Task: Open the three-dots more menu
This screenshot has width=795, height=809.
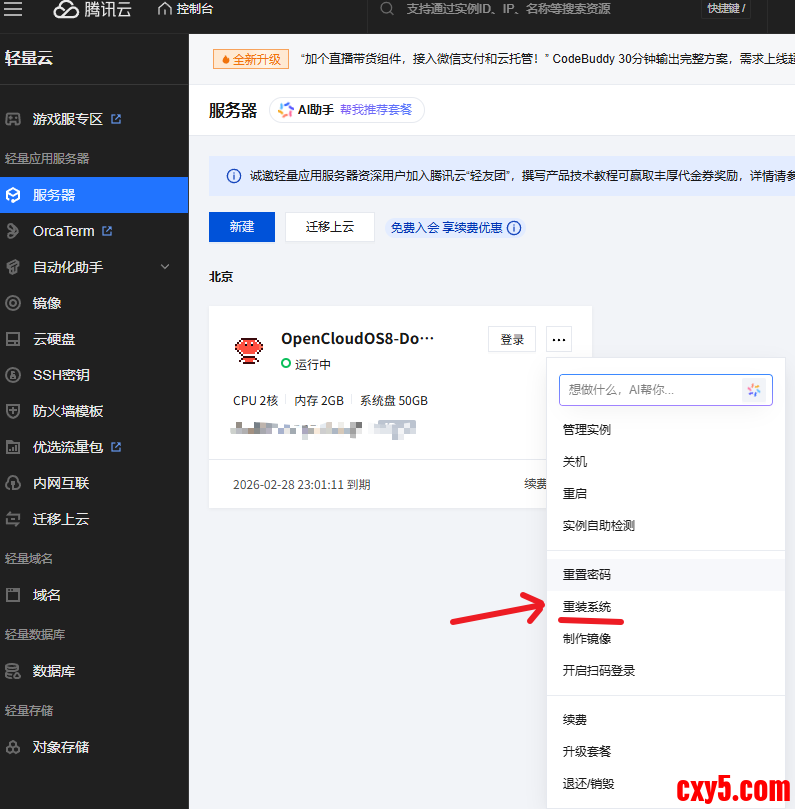Action: click(559, 339)
